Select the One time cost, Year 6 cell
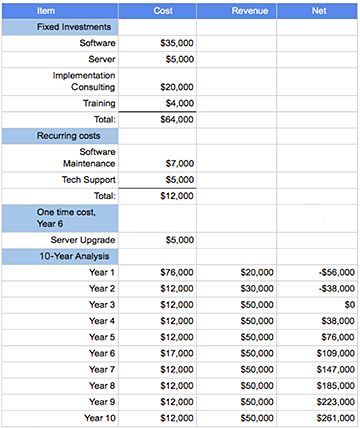 60,218
